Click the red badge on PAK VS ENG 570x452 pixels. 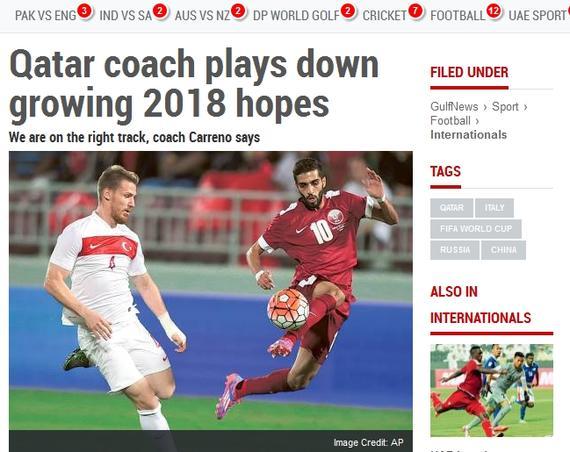(x=84, y=11)
